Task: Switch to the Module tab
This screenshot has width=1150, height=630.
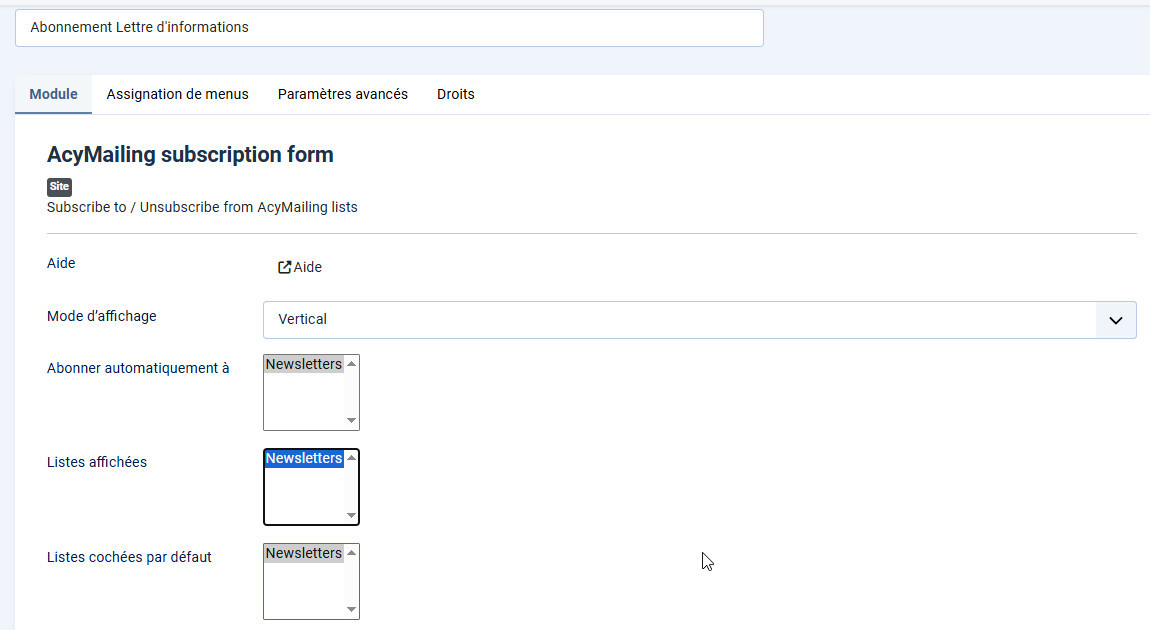Action: [x=53, y=94]
